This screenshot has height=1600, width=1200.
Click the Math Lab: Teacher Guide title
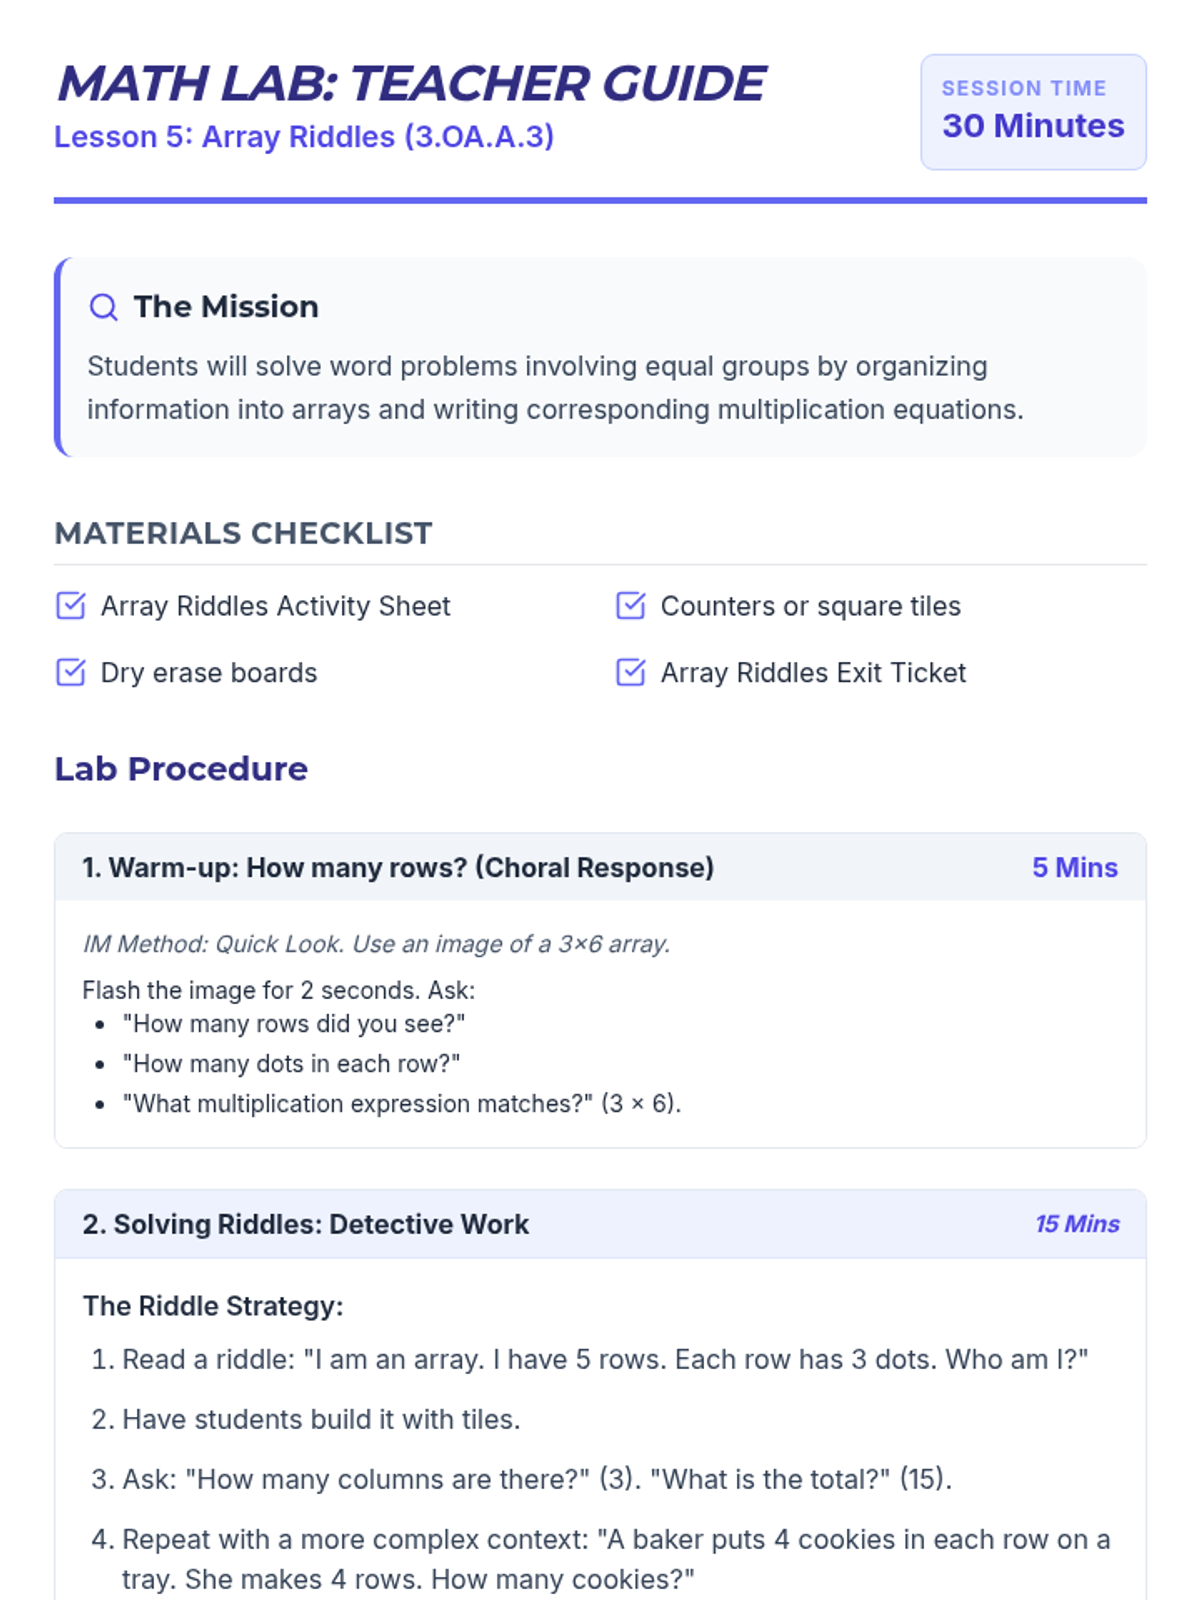pos(410,84)
